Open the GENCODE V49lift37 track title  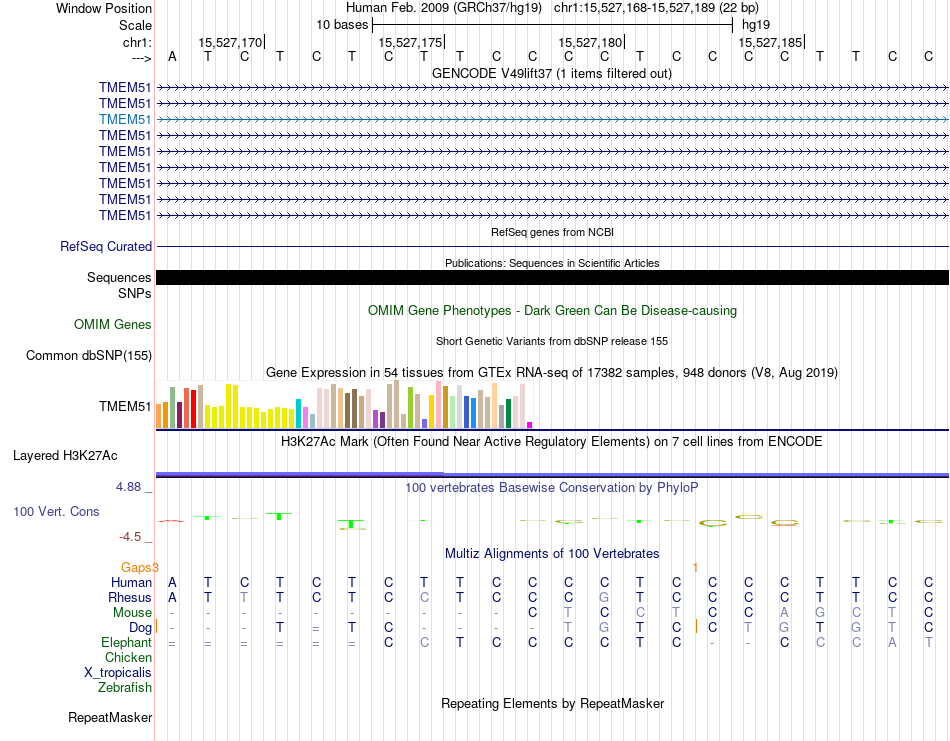tap(552, 74)
